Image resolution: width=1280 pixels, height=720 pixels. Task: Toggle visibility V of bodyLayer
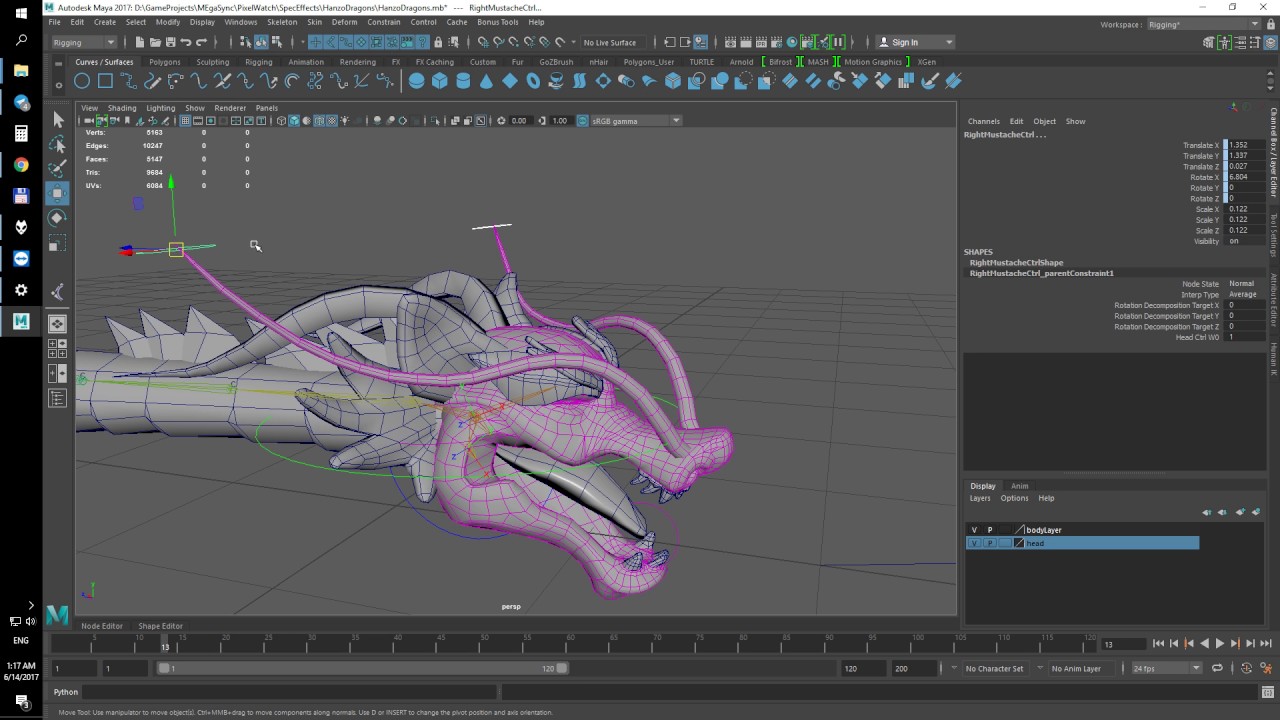click(974, 530)
